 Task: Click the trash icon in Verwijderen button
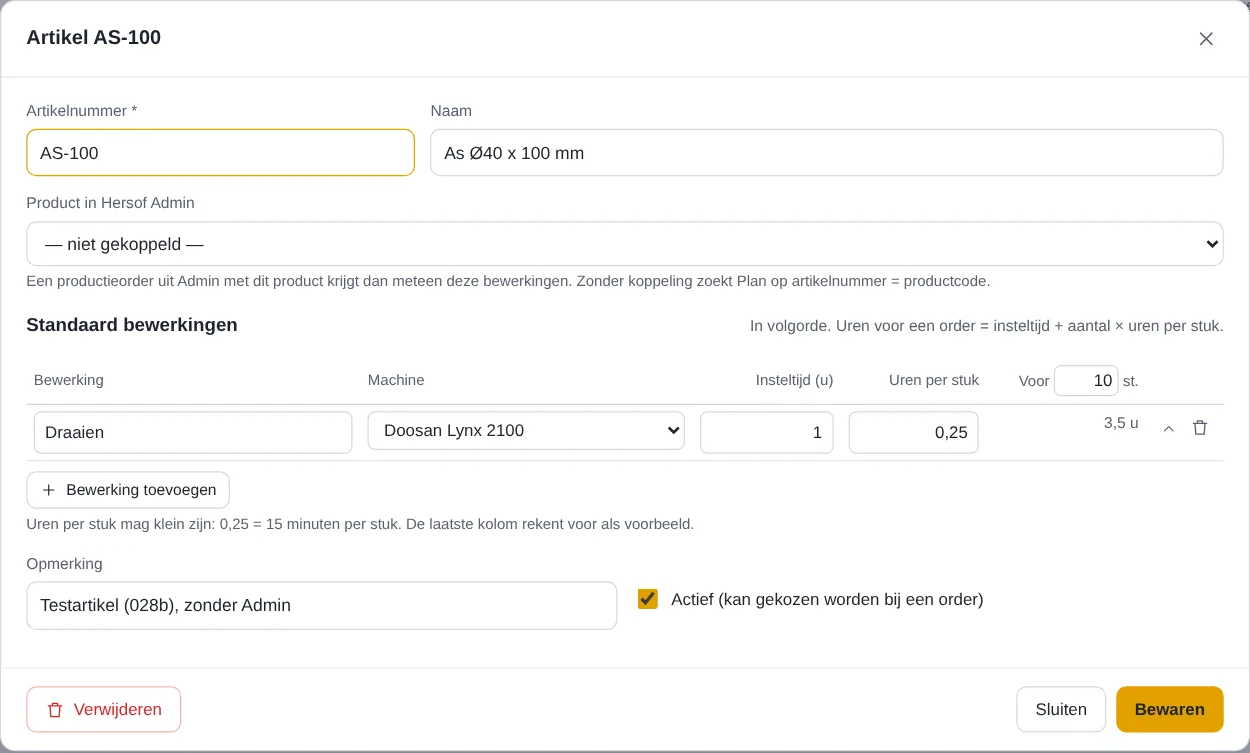click(x=55, y=710)
